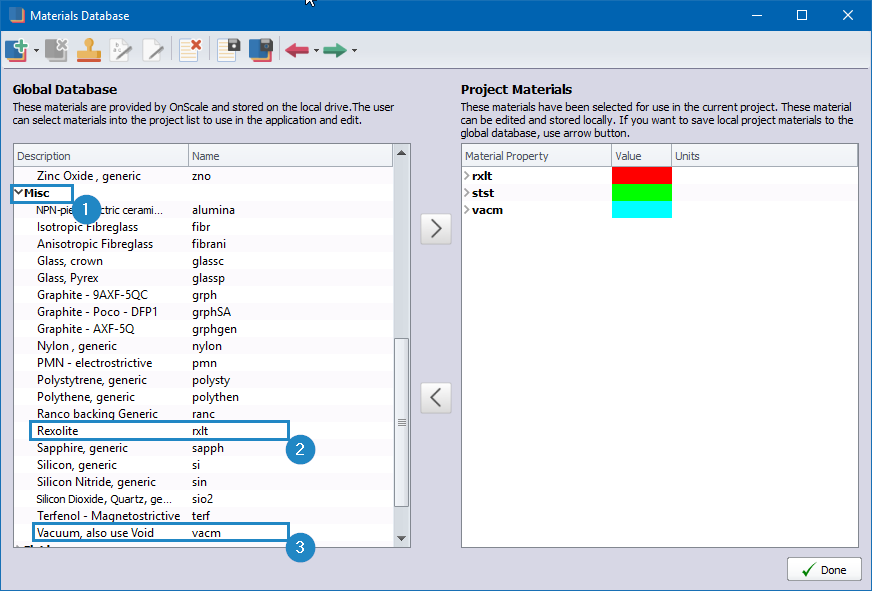872x591 pixels.
Task: Click the add new material icon
Action: 17,50
